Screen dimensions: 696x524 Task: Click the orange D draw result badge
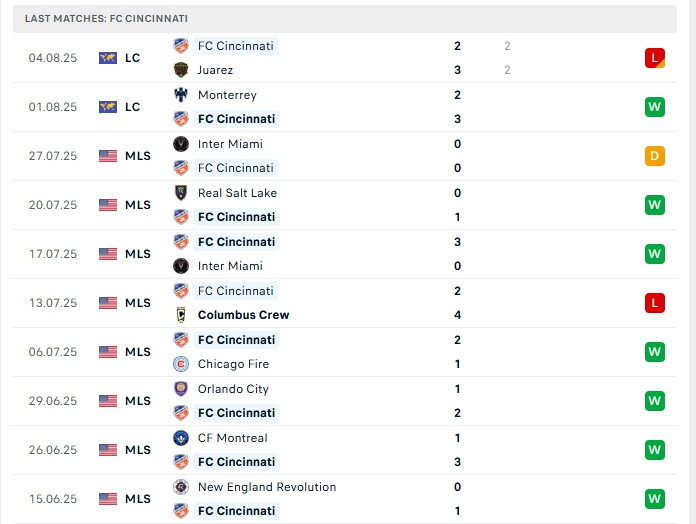(655, 156)
